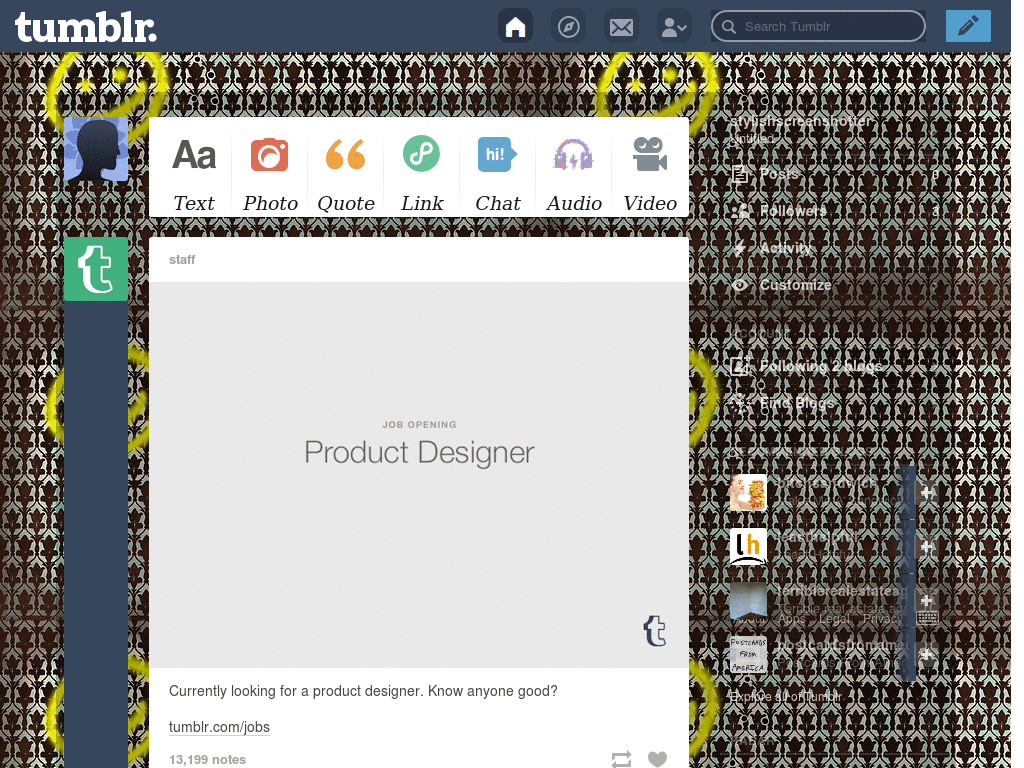1024x768 pixels.
Task: Follow the postcards blog with plus
Action: [926, 654]
